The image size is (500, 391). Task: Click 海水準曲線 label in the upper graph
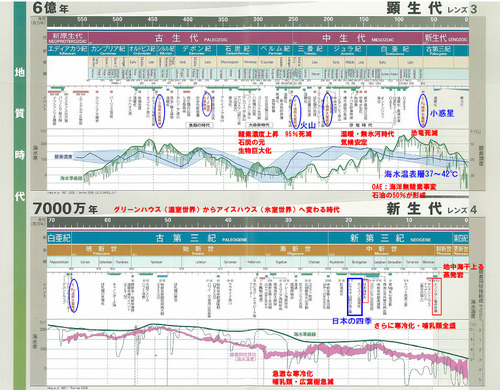coord(71,178)
